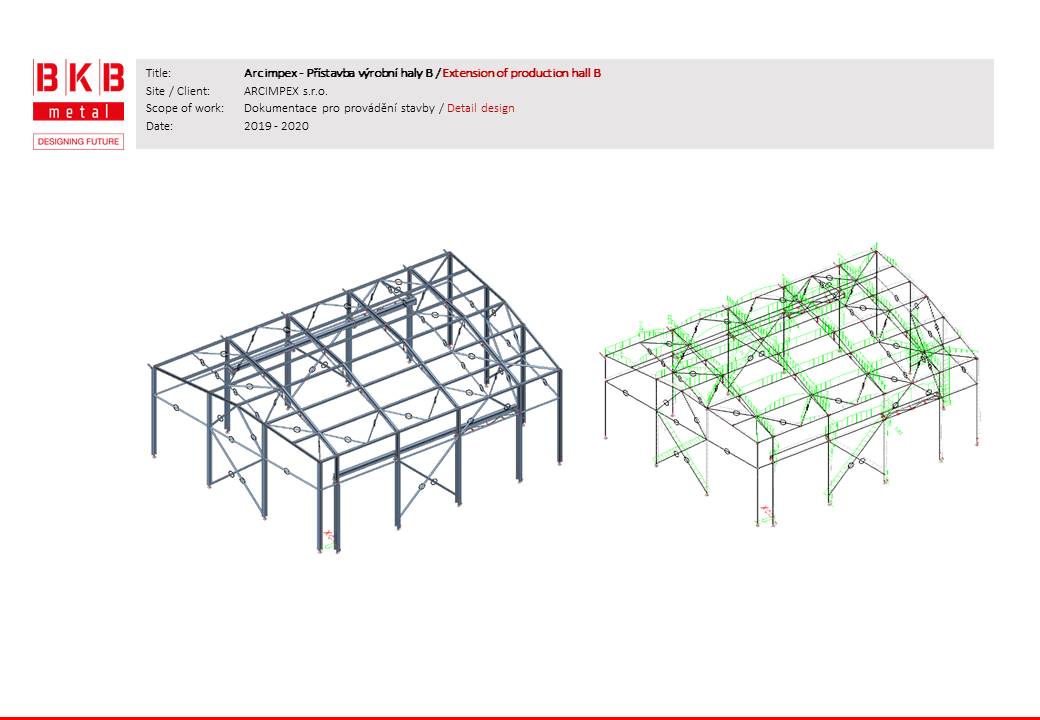Click the red "metal" bar of the logo
This screenshot has height=720, width=1040.
point(79,111)
